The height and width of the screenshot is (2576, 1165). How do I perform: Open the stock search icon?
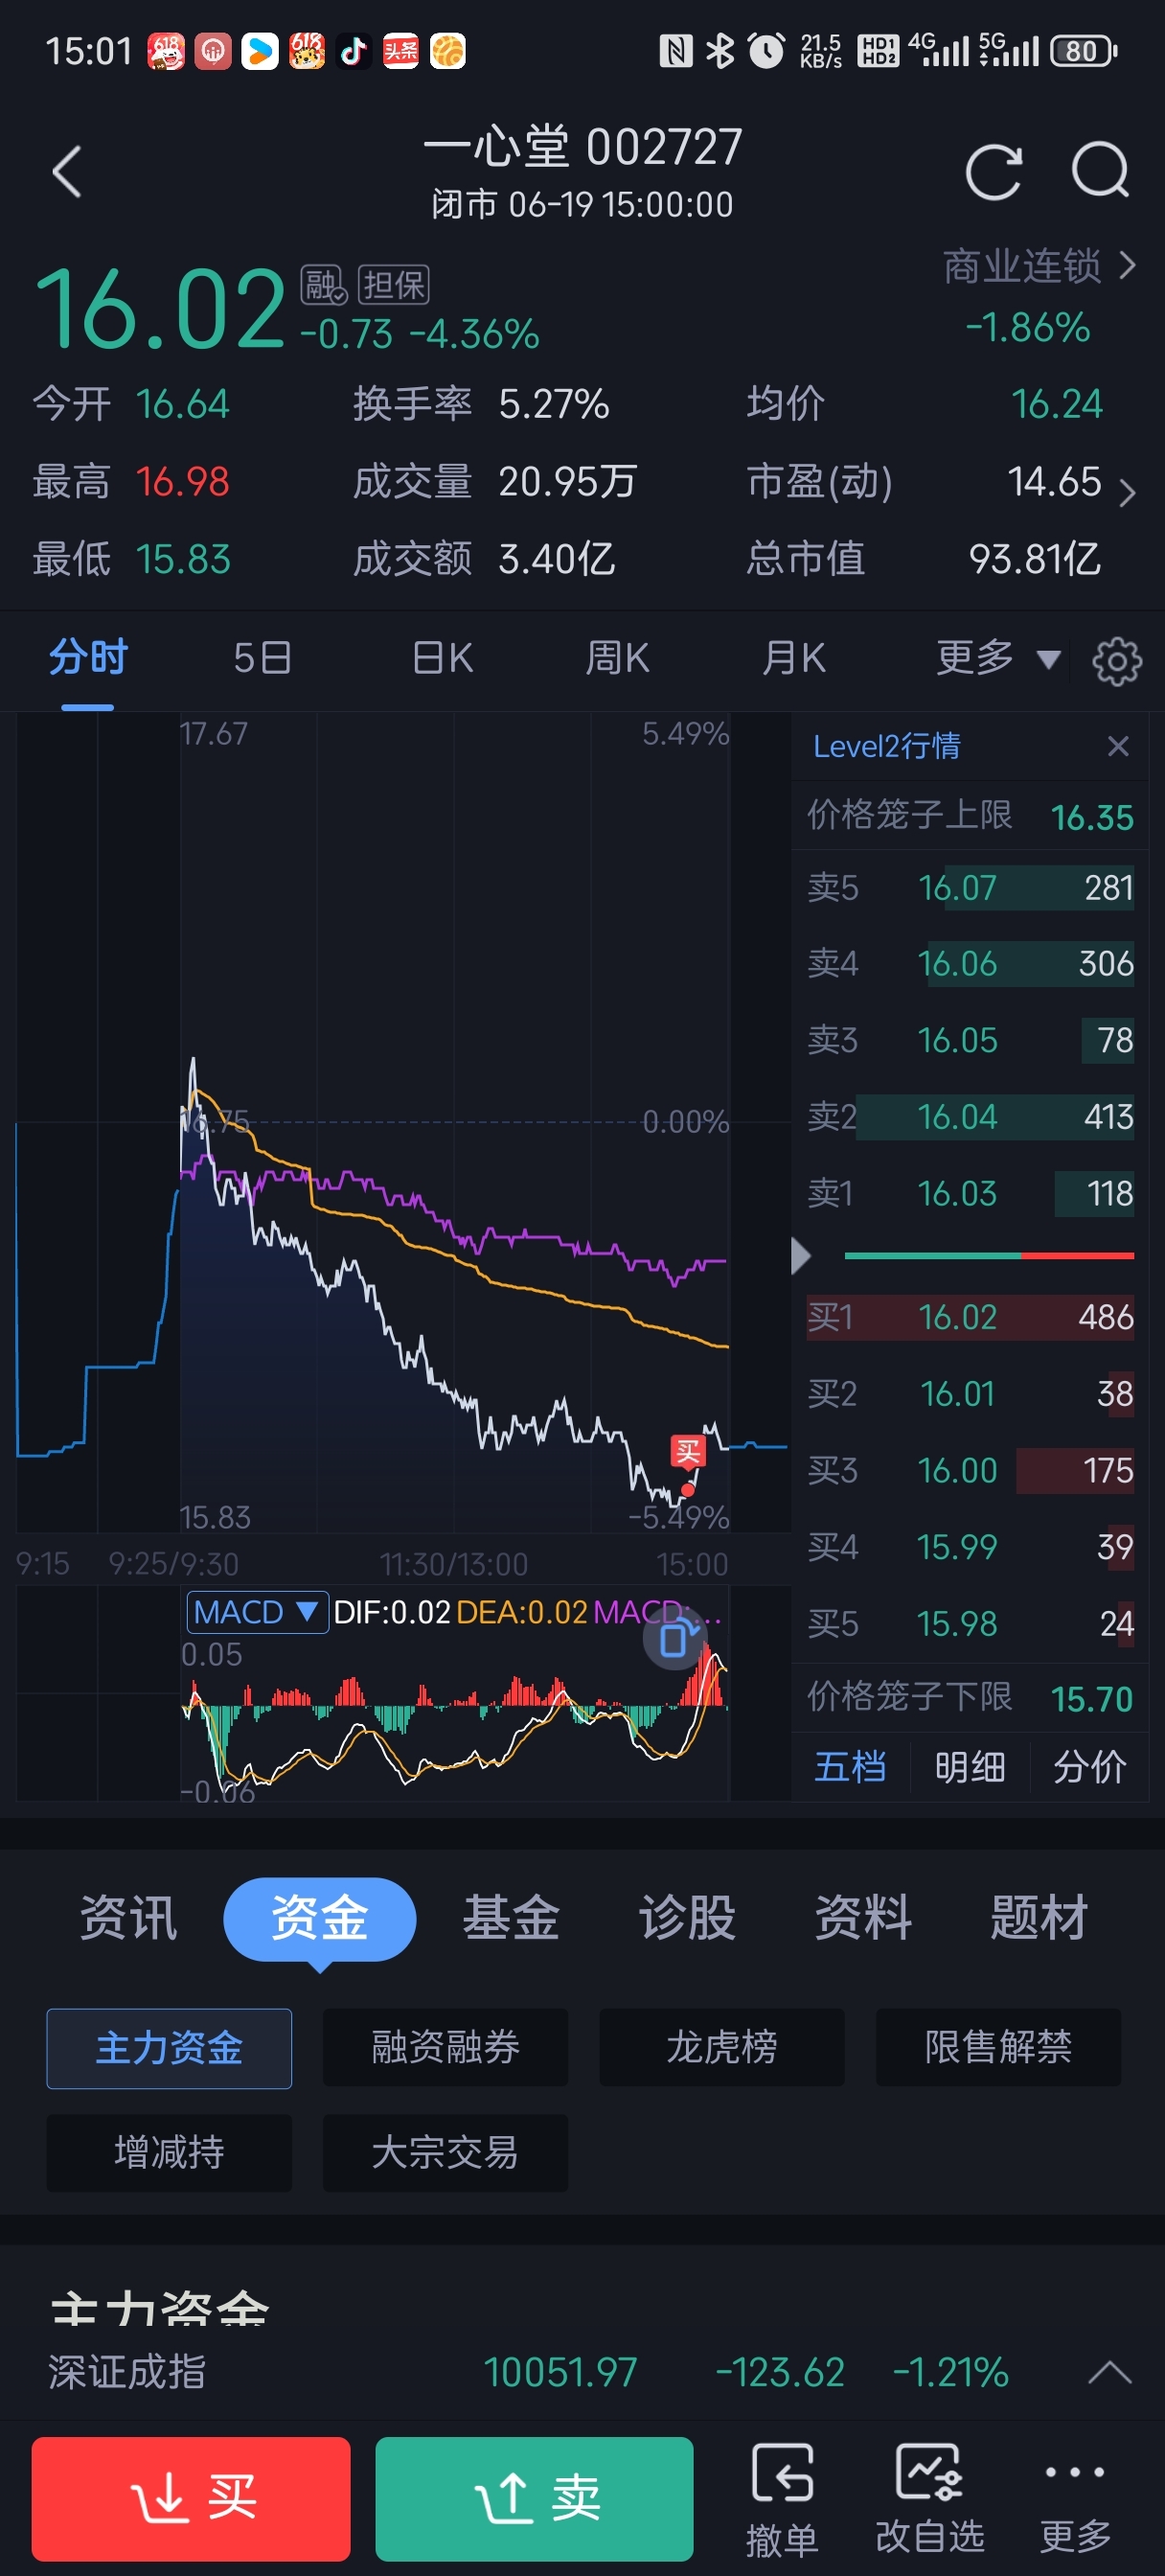click(x=1100, y=171)
